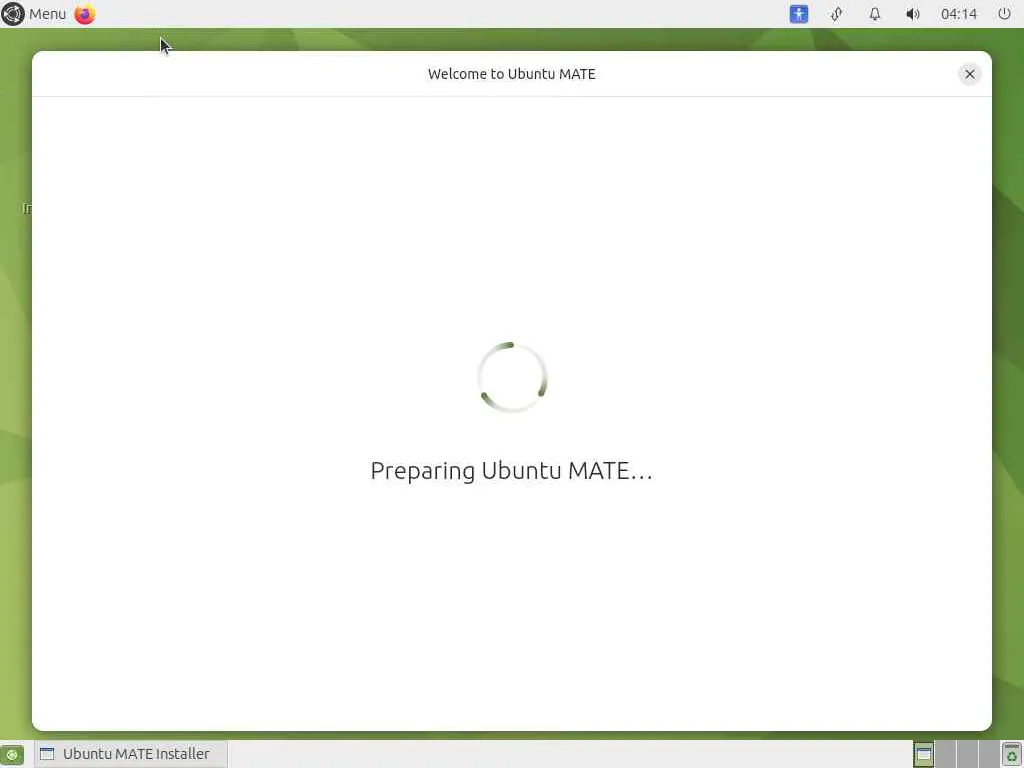Launch Firefox from the top panel

(x=85, y=14)
